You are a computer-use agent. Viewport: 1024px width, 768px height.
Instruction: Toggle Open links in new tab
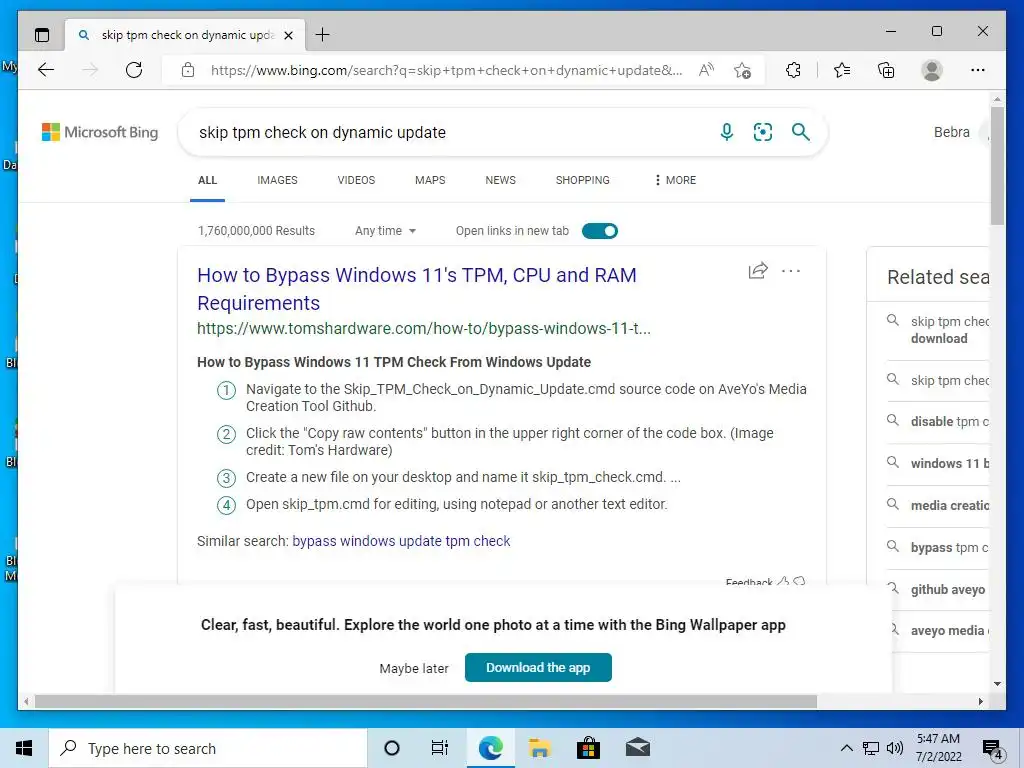tap(600, 231)
